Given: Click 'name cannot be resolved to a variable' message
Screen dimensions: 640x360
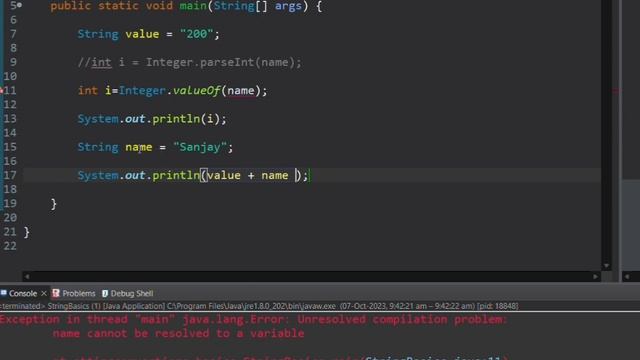Looking at the screenshot, I should (178, 333).
